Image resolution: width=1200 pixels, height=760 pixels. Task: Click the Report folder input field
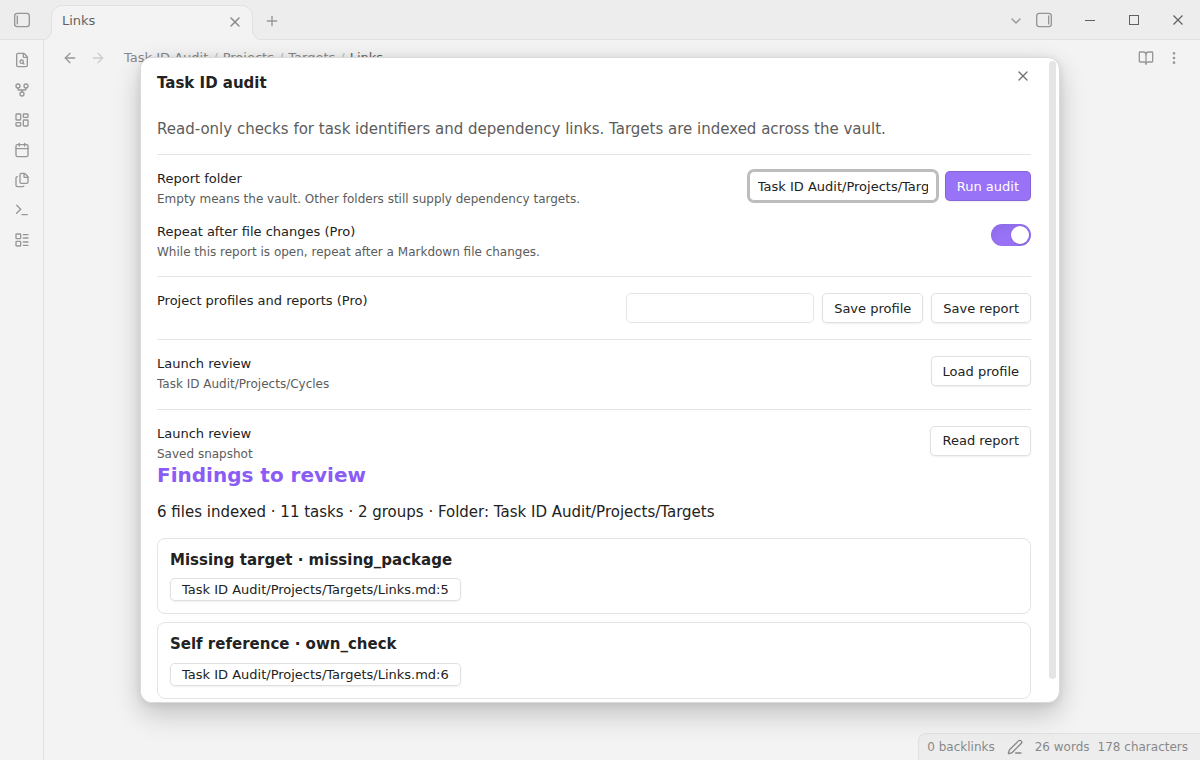pyautogui.click(x=843, y=186)
